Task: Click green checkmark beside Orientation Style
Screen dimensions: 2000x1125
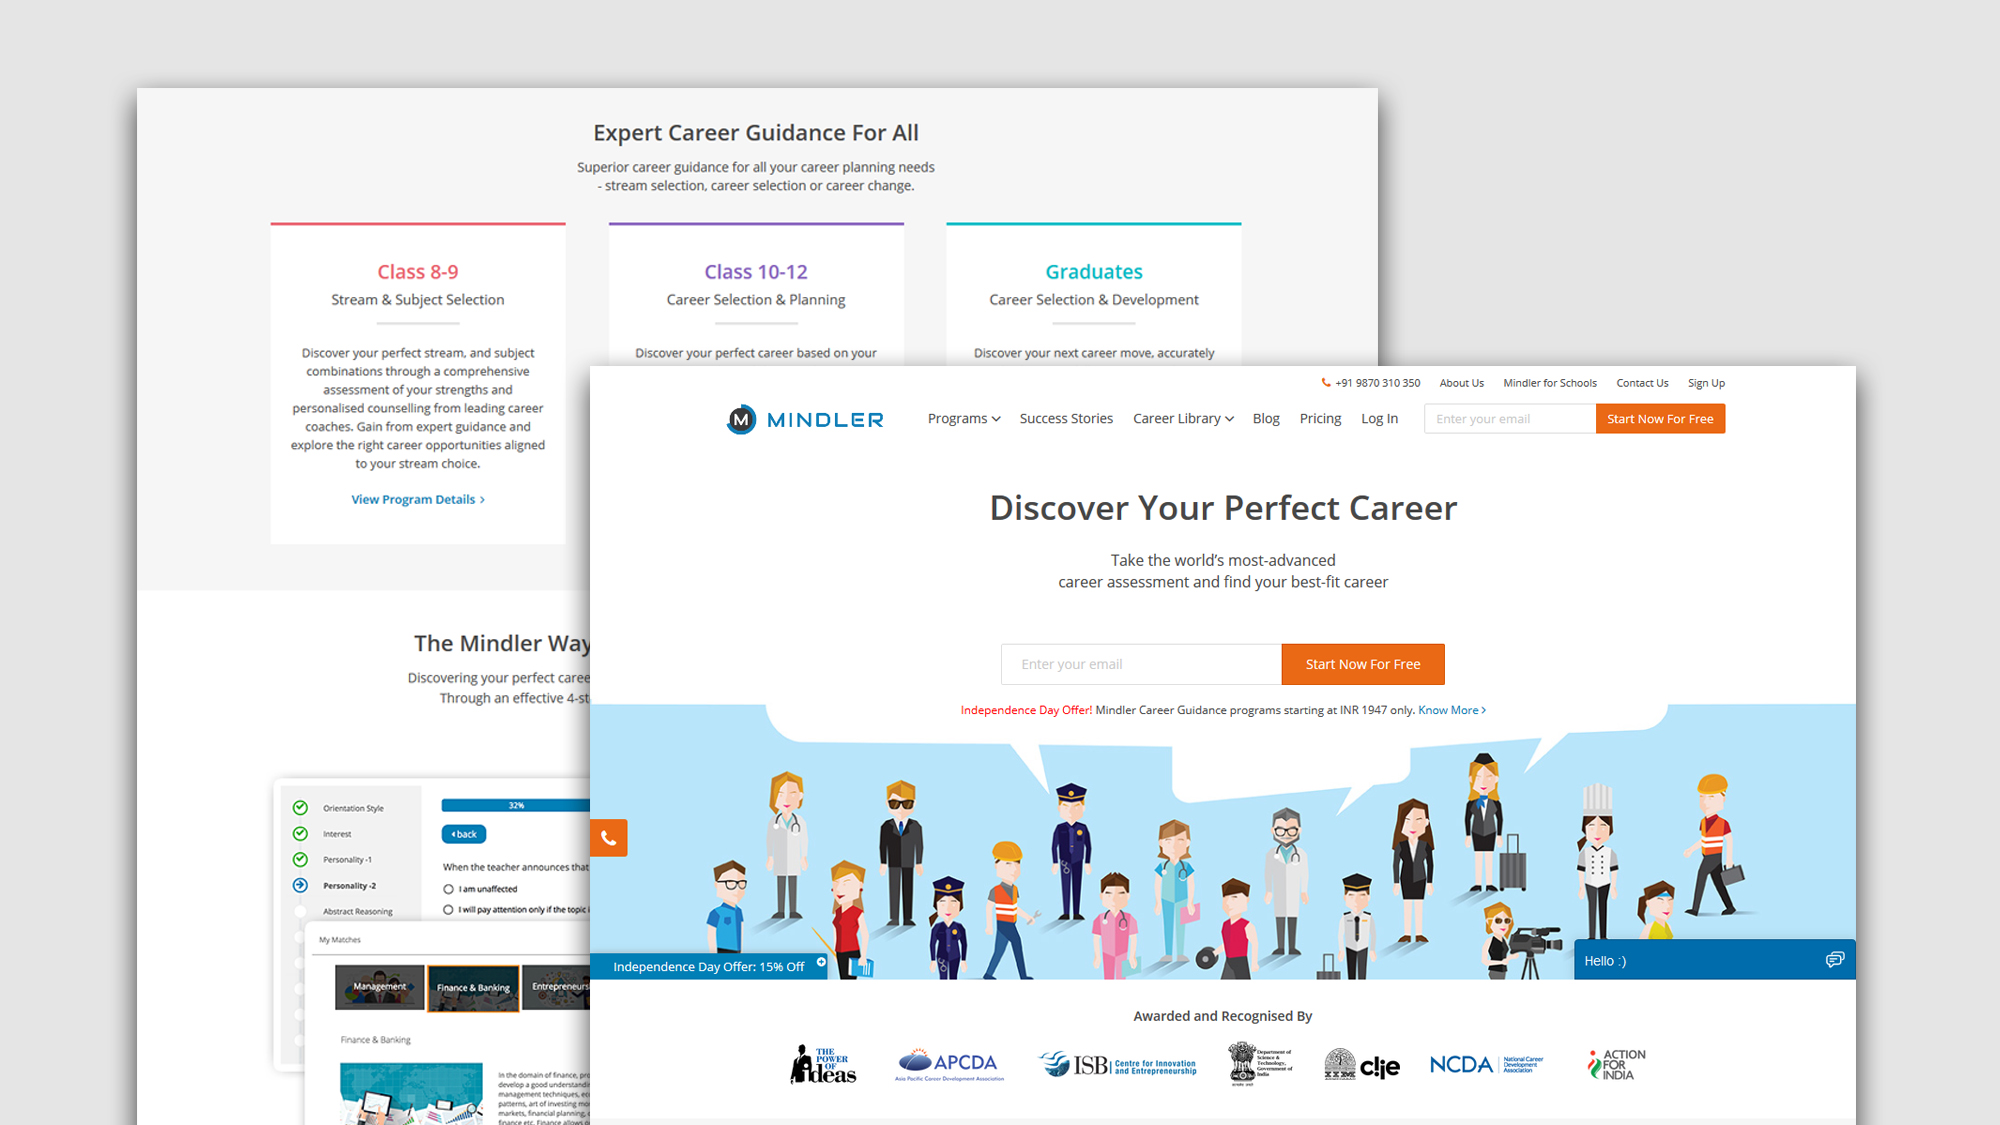Action: 300,808
